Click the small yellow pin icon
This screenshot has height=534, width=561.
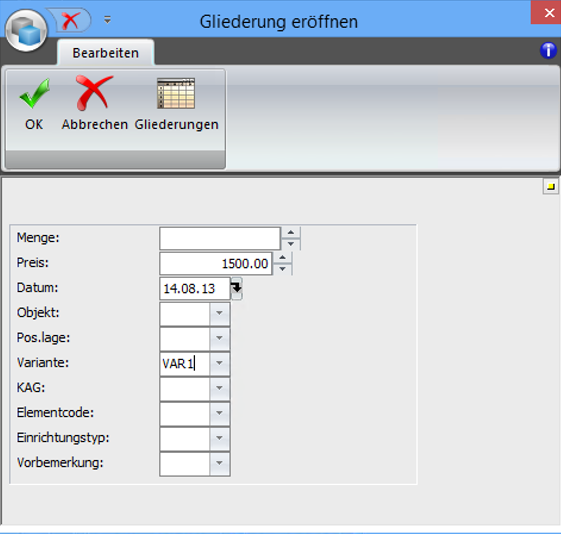551,186
